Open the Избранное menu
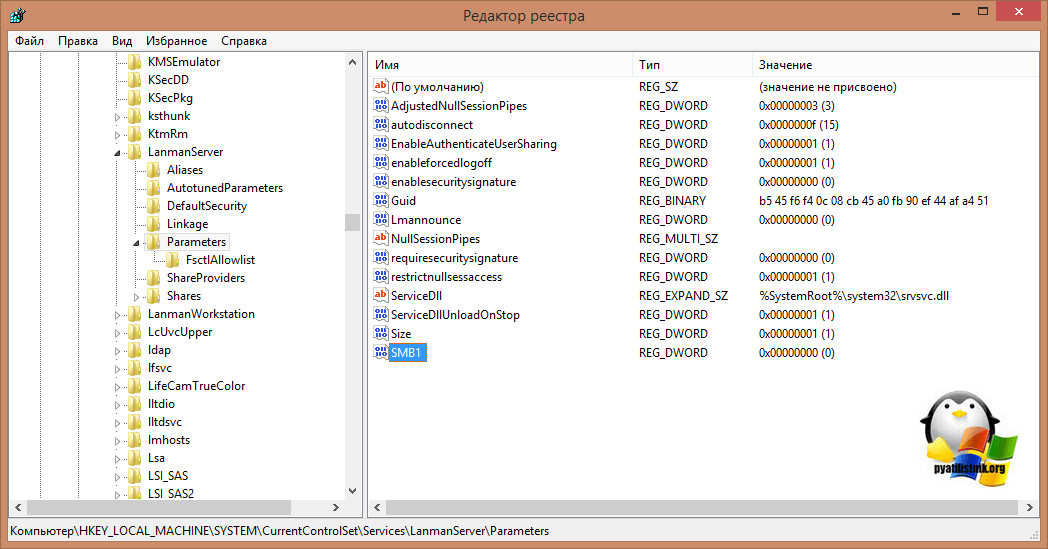The image size is (1048, 549). [x=176, y=41]
